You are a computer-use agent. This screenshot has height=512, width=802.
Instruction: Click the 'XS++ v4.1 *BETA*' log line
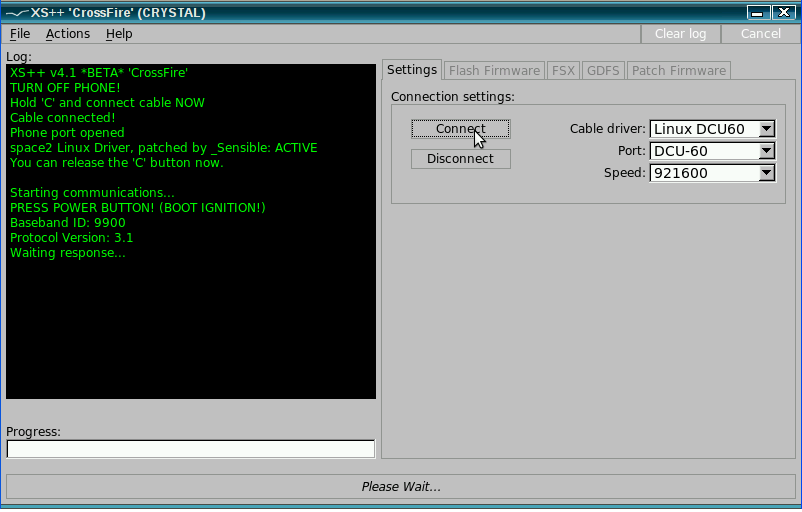click(99, 73)
